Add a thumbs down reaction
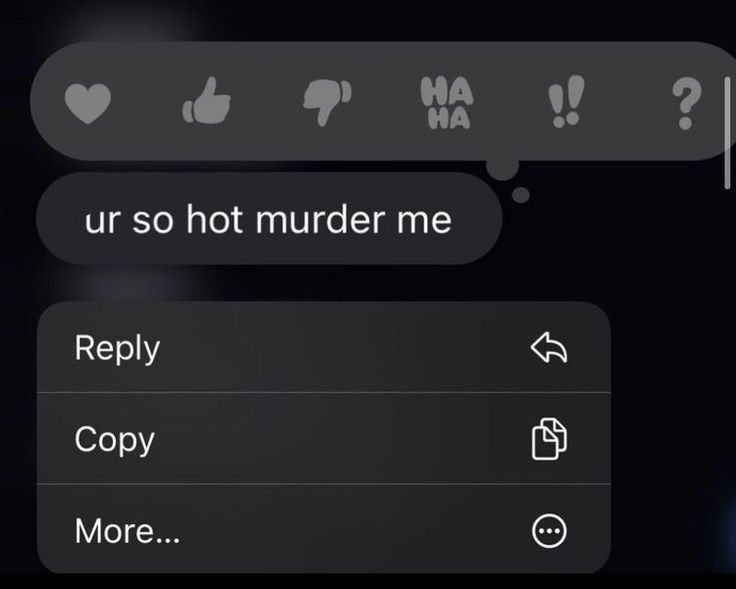The image size is (736, 589). tap(327, 103)
